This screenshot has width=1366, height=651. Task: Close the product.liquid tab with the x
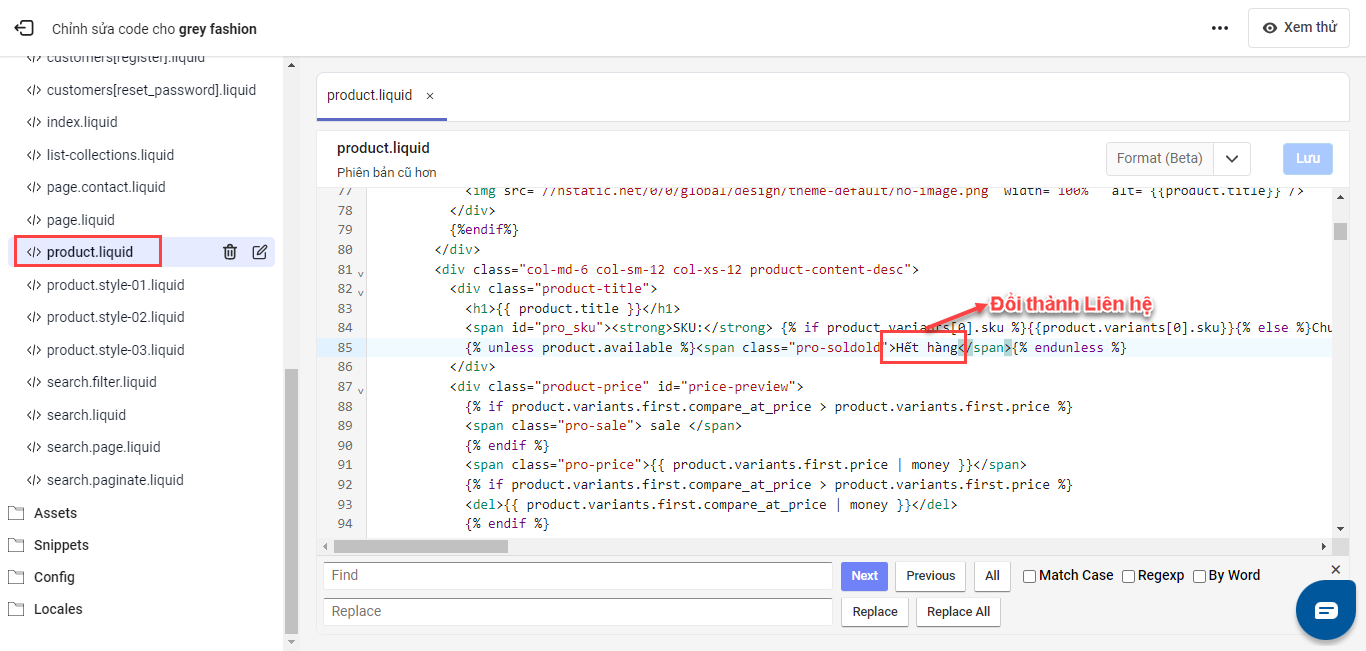pos(430,96)
